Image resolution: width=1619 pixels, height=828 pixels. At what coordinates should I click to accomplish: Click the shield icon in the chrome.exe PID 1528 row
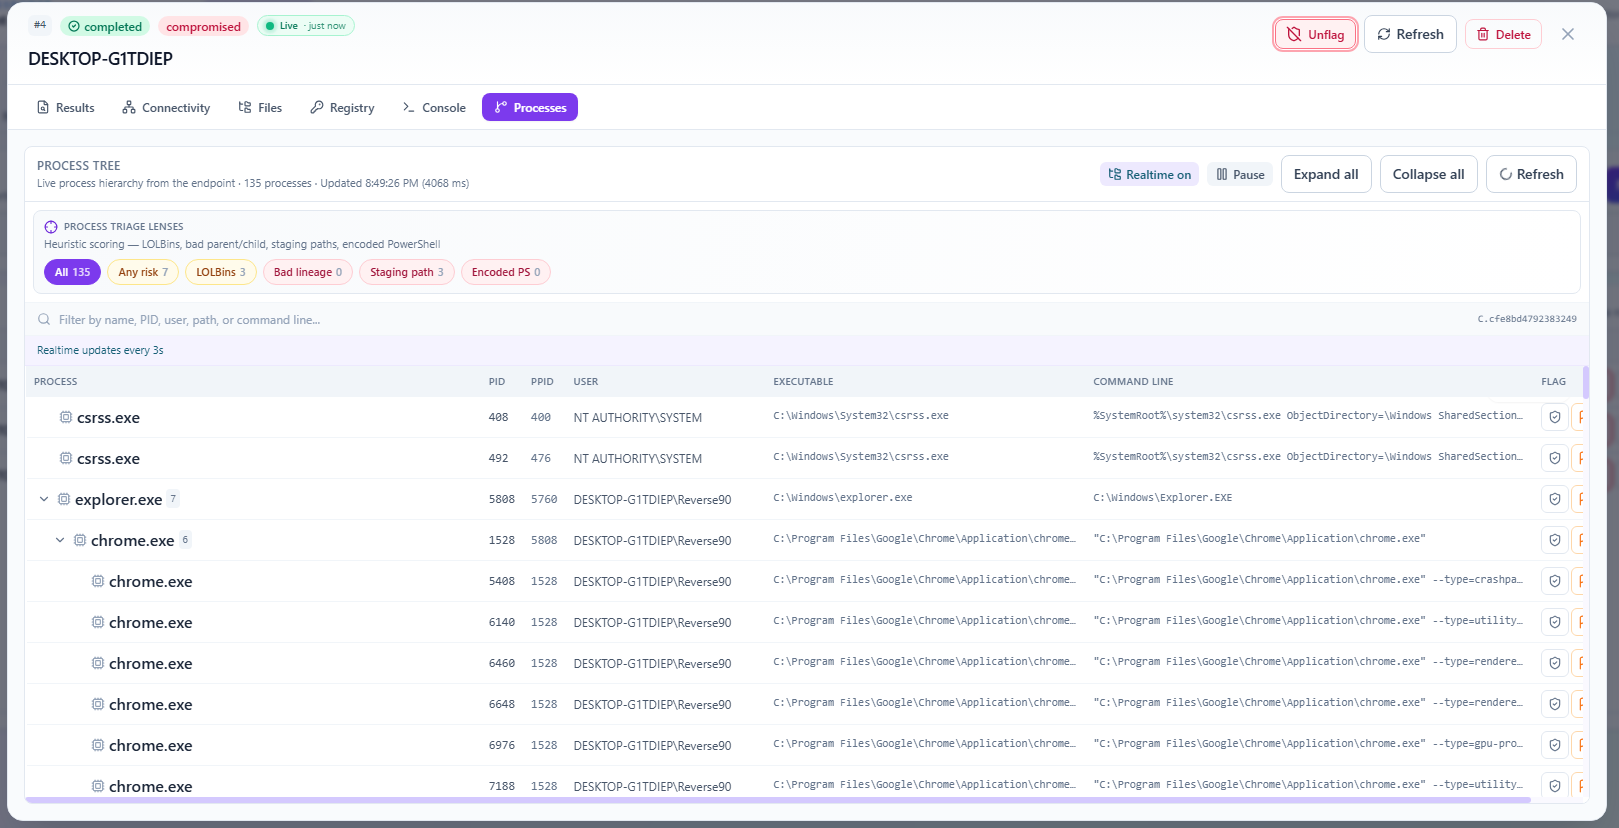1554,540
